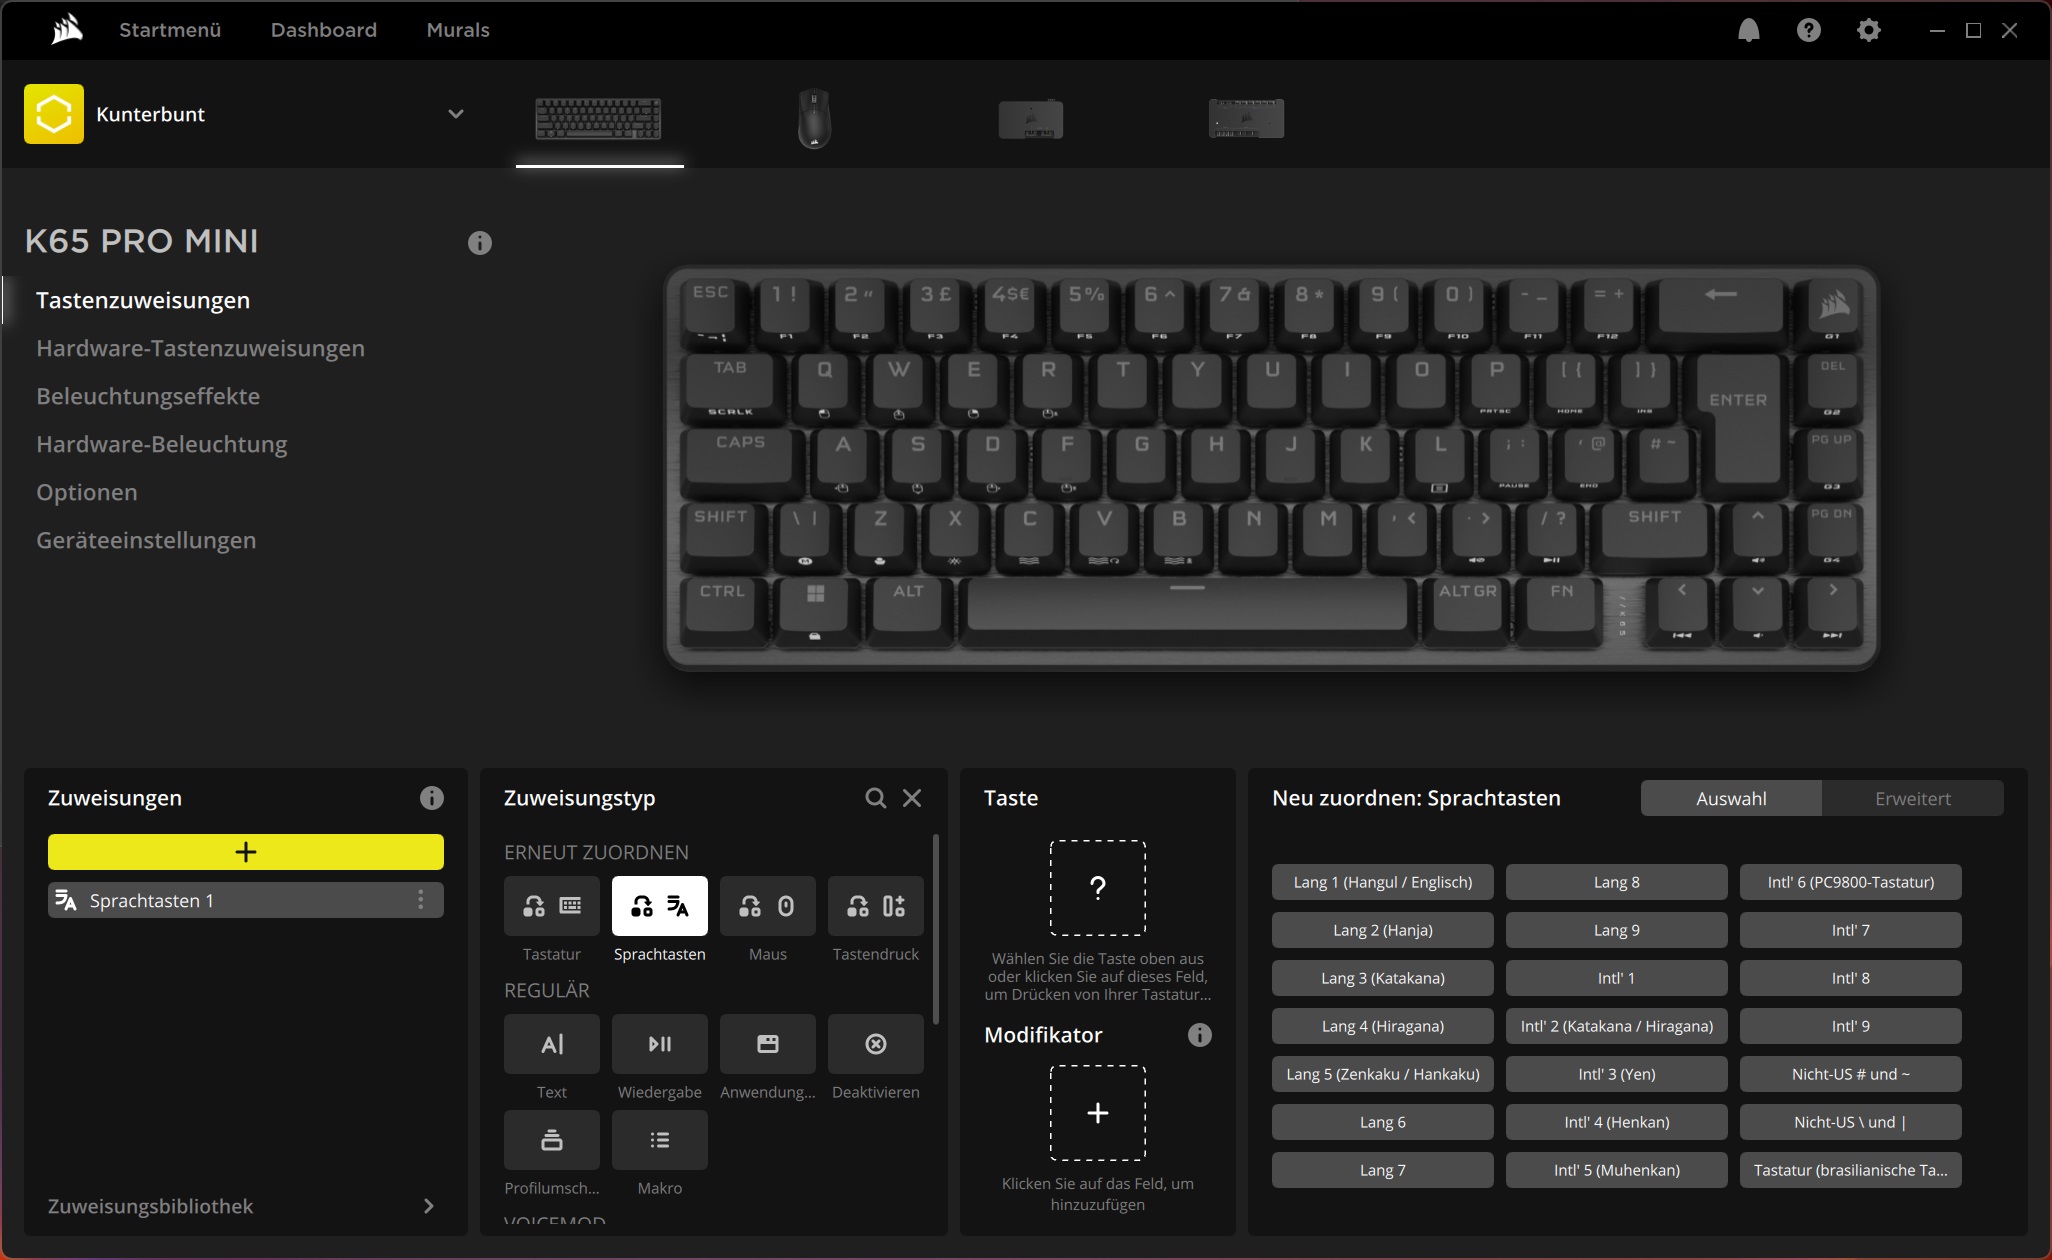Pick Lang 1 (Hangul / Englisch)
This screenshot has height=1260, width=2052.
[x=1383, y=882]
